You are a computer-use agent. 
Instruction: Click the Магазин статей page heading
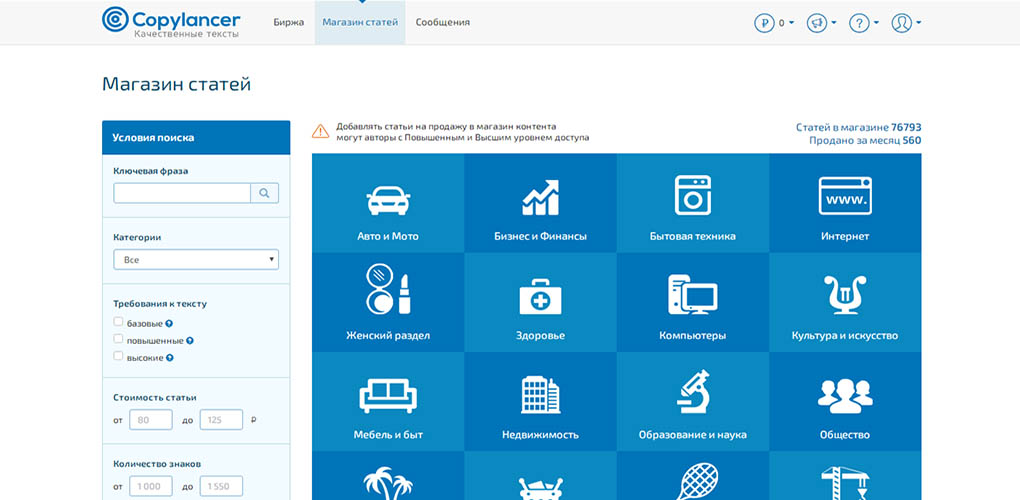coord(176,85)
